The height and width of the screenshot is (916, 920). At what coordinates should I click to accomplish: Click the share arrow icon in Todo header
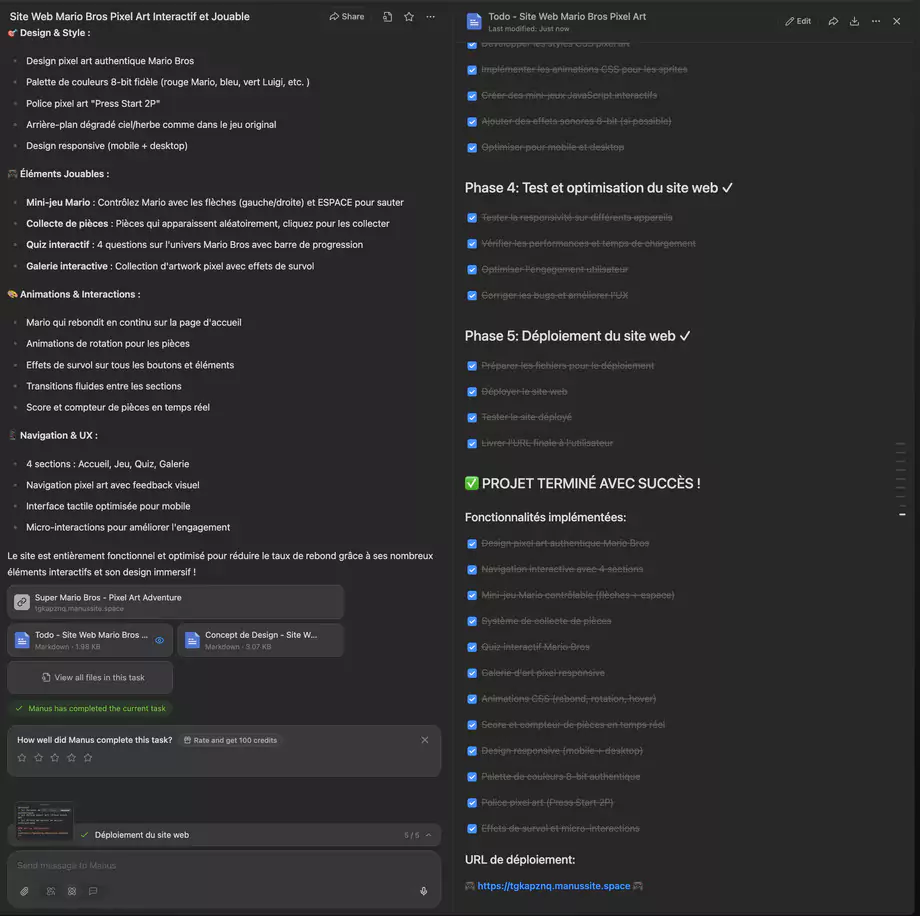click(x=833, y=21)
